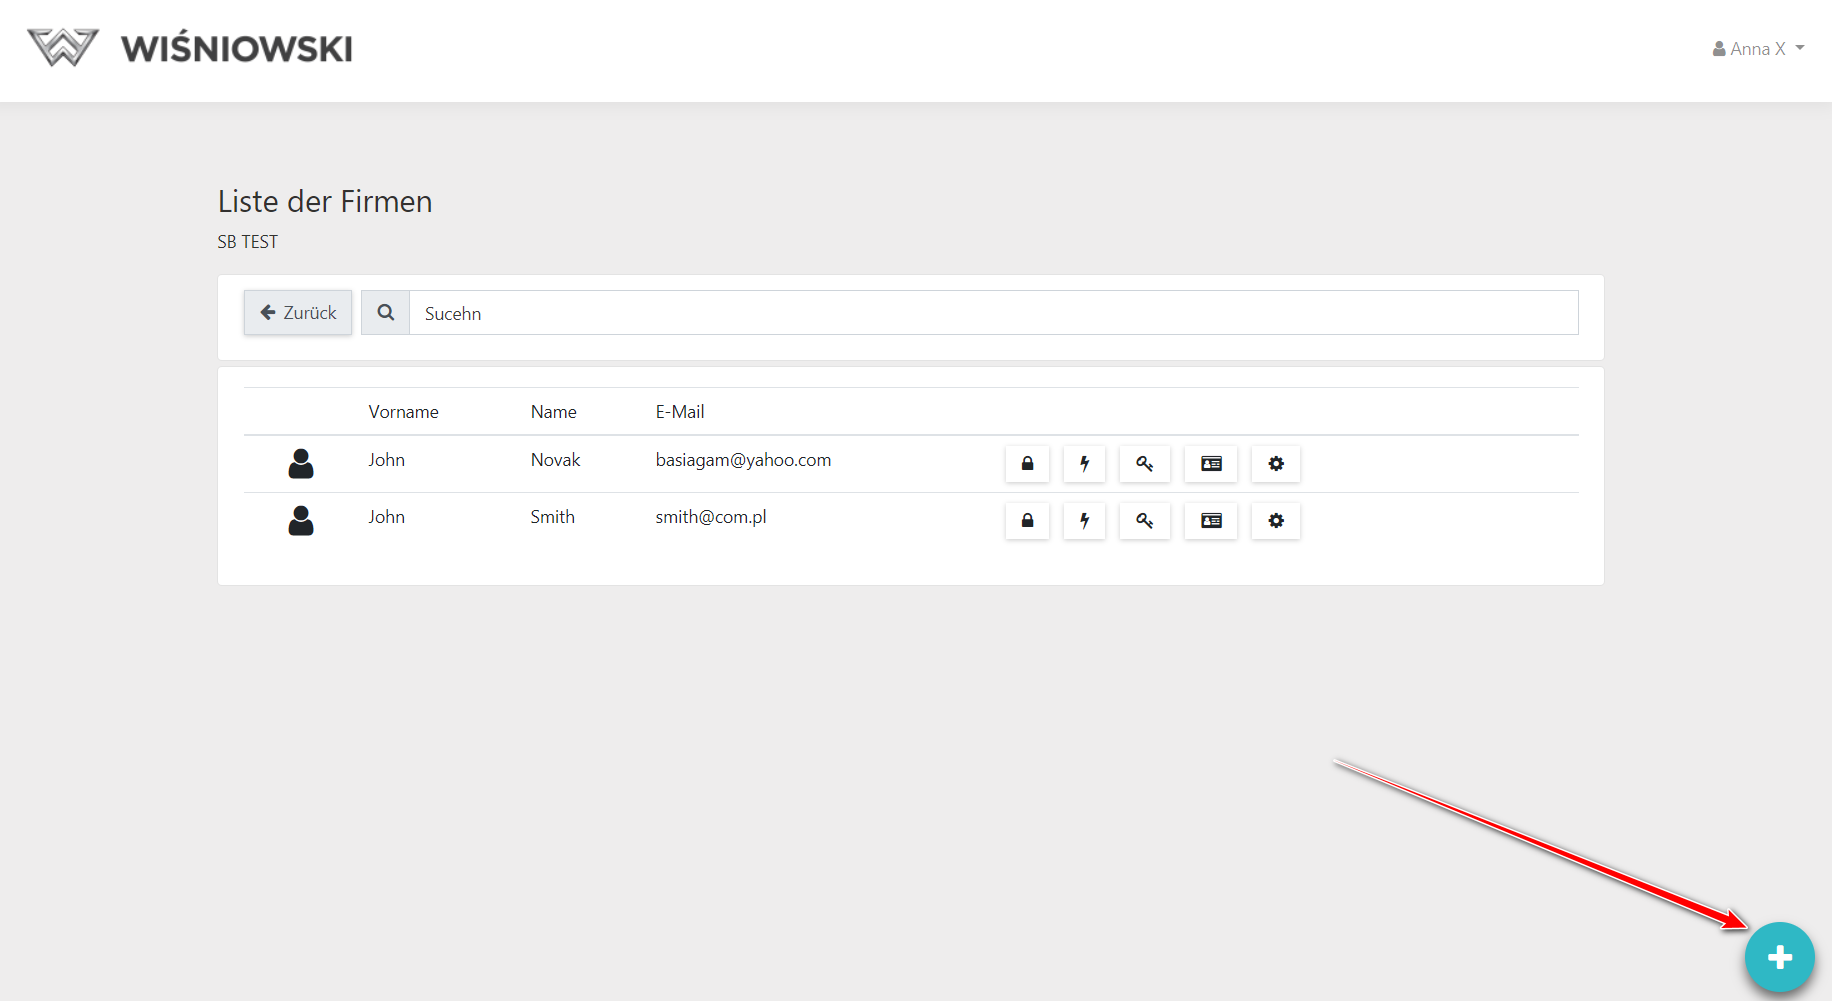Click lightning bolt icon in Novak row
The image size is (1832, 1001).
point(1084,464)
